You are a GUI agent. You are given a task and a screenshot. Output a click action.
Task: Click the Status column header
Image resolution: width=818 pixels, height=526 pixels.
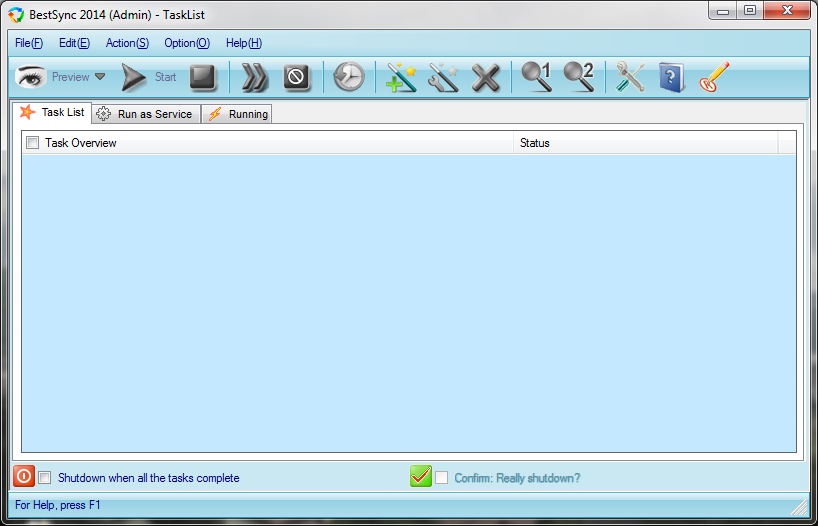click(x=646, y=142)
